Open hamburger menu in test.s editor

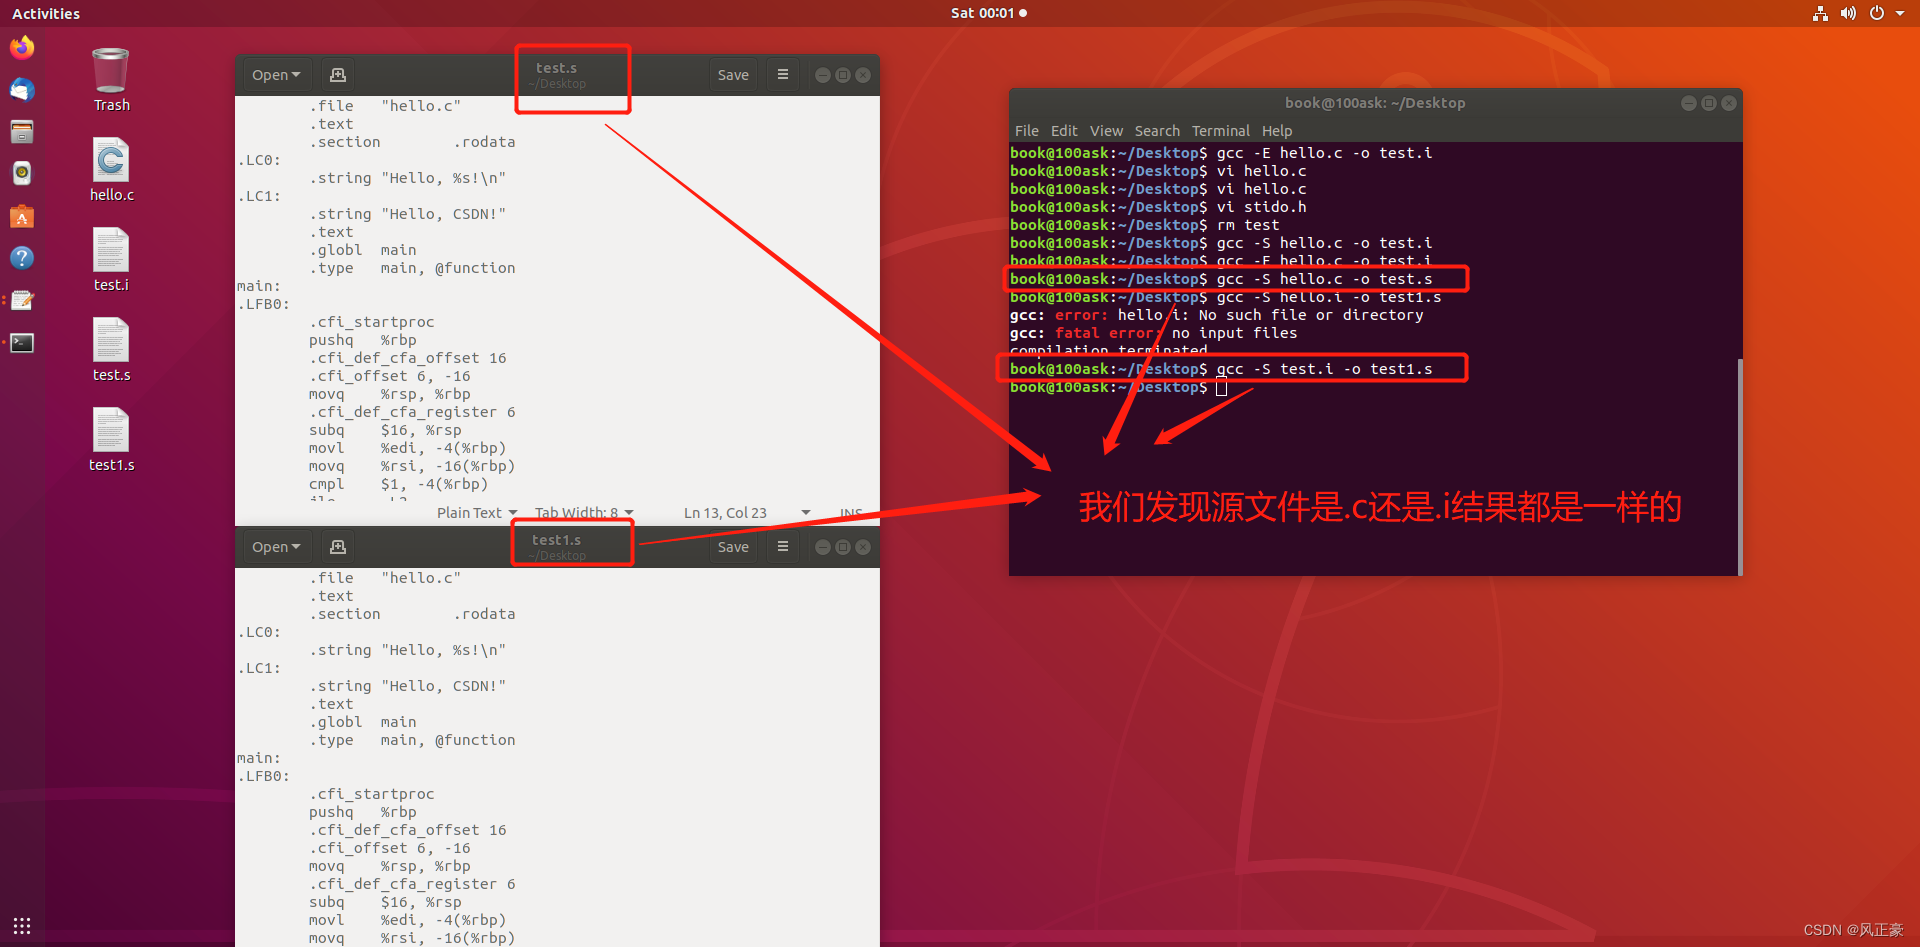(x=783, y=75)
